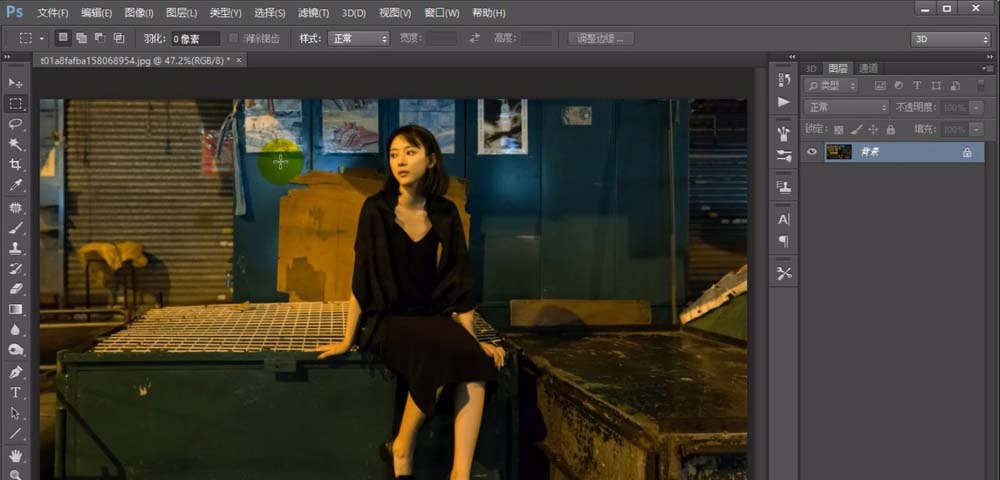Select the Healing Brush tool
Screen dimensions: 1000x480
(16, 208)
